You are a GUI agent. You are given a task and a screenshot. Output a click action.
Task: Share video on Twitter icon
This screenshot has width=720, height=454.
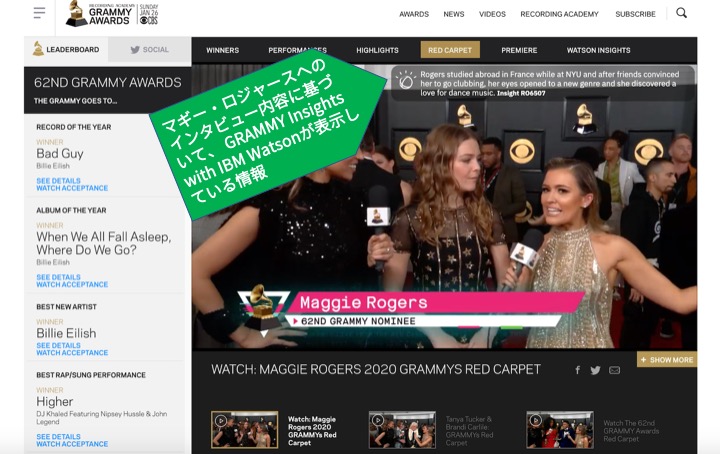pos(596,370)
